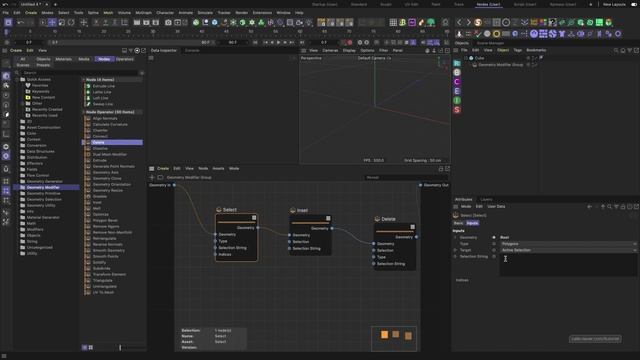Toggle the Select node preview square

tap(254, 218)
